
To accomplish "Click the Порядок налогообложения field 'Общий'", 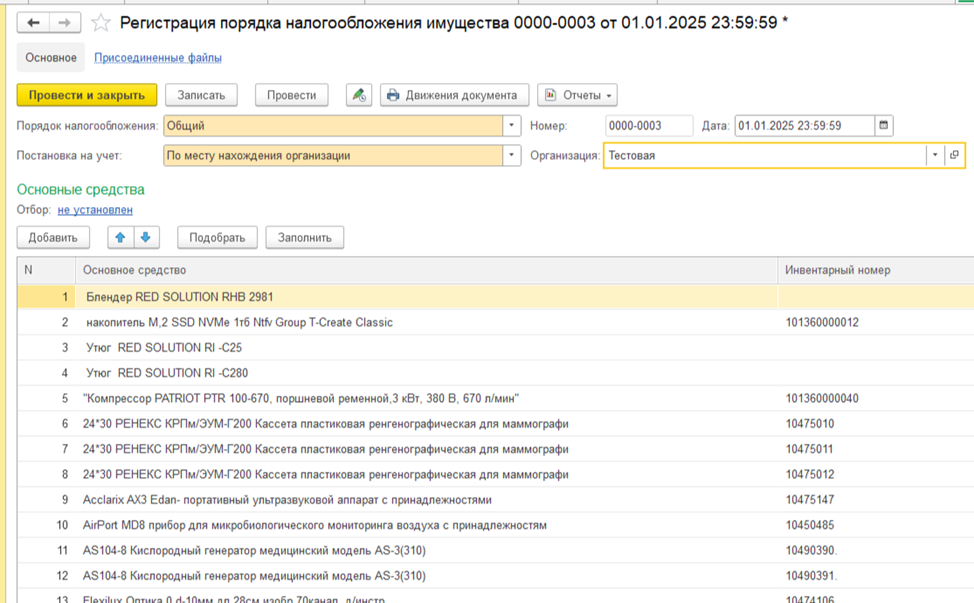I will (x=333, y=125).
